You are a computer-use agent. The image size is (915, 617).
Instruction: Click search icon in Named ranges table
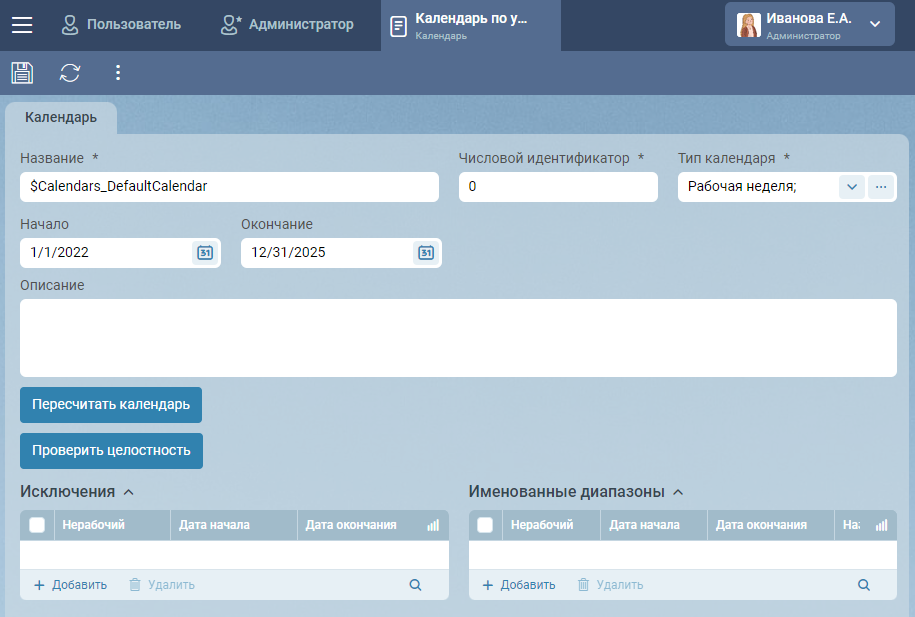tap(864, 585)
